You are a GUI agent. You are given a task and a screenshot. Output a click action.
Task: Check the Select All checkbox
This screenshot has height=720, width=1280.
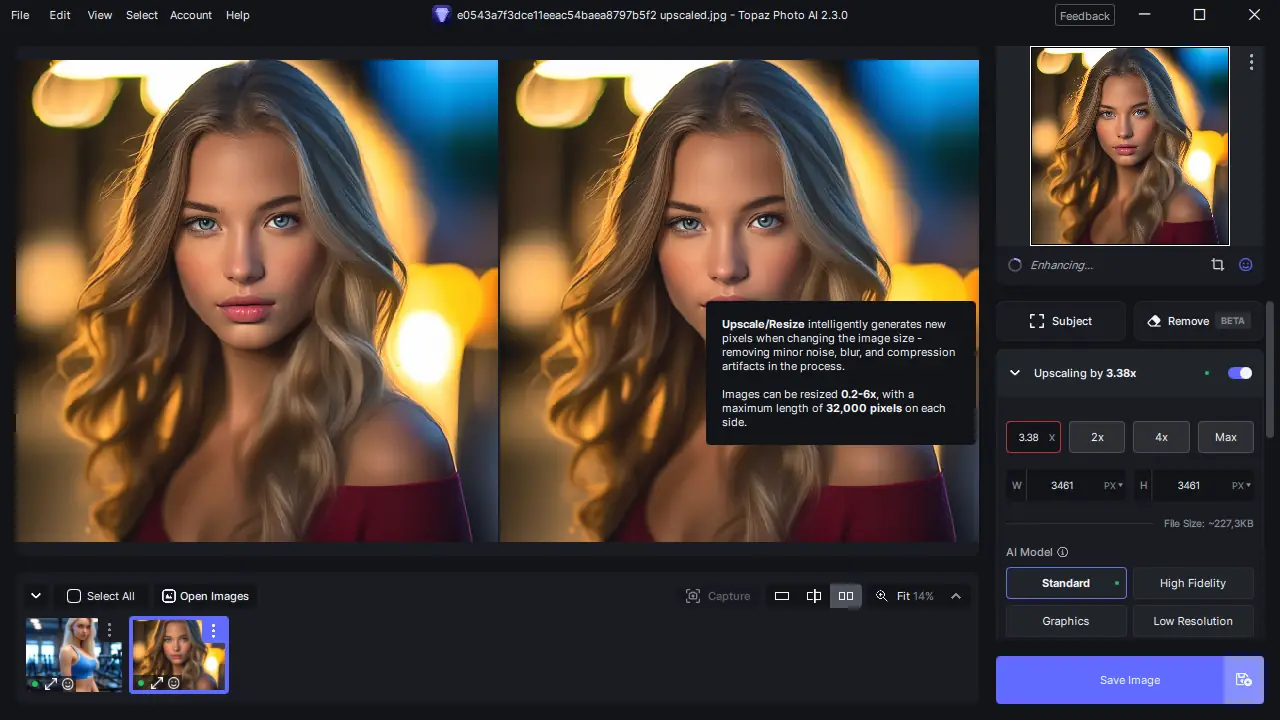tap(74, 595)
